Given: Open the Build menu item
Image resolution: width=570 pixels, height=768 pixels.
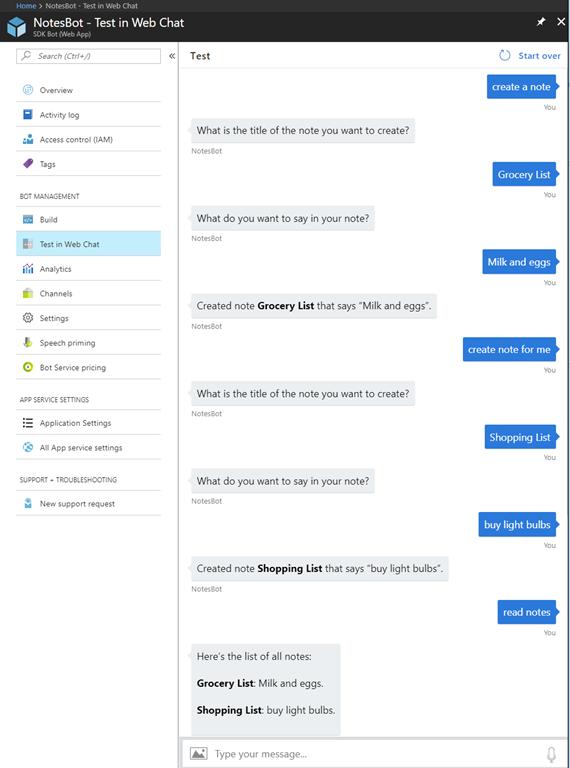Looking at the screenshot, I should point(88,219).
